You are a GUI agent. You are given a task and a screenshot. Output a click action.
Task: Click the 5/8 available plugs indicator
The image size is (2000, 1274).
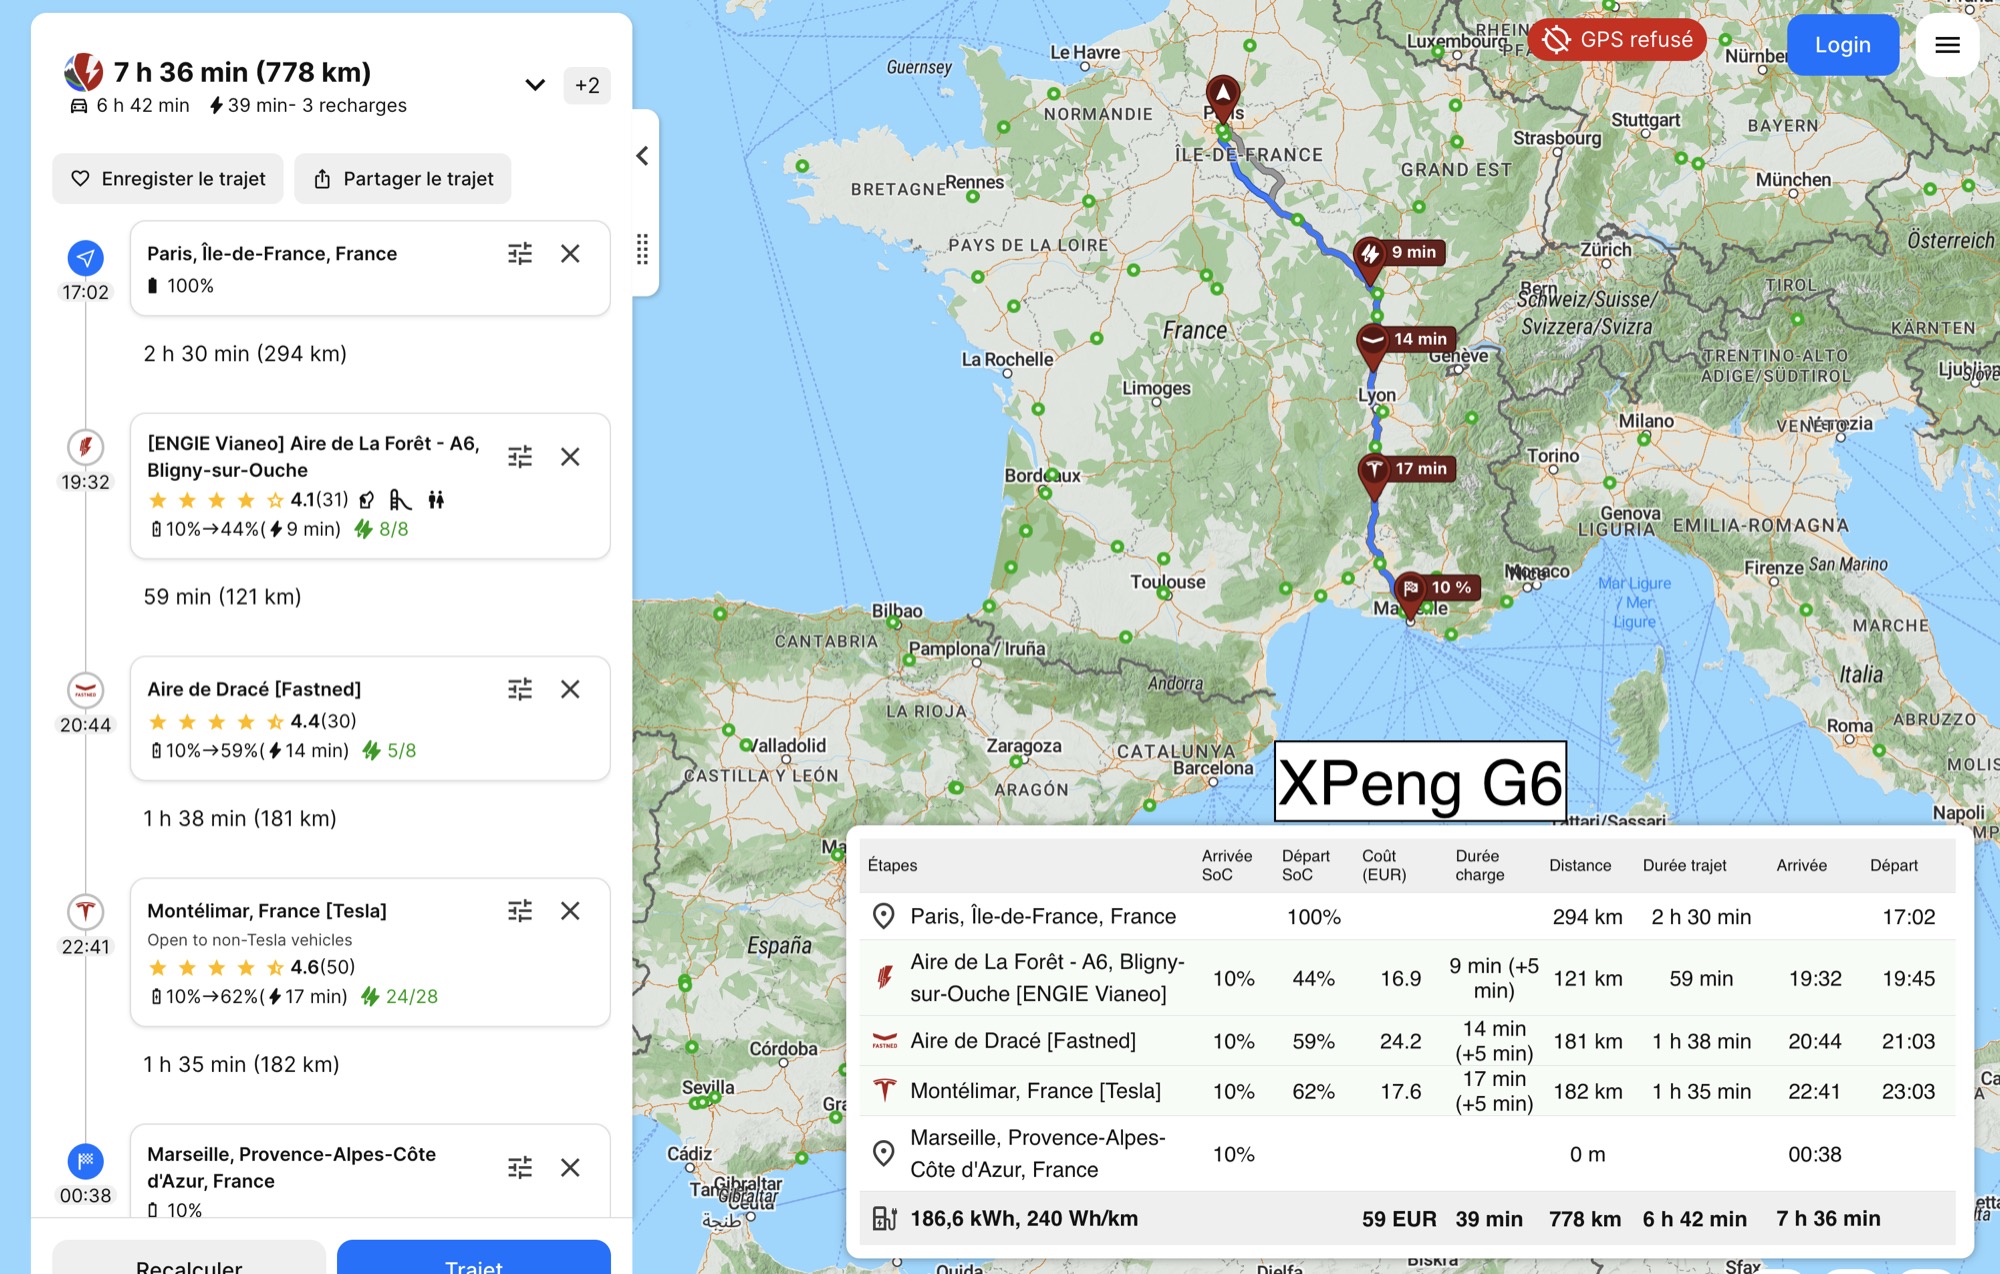[389, 750]
